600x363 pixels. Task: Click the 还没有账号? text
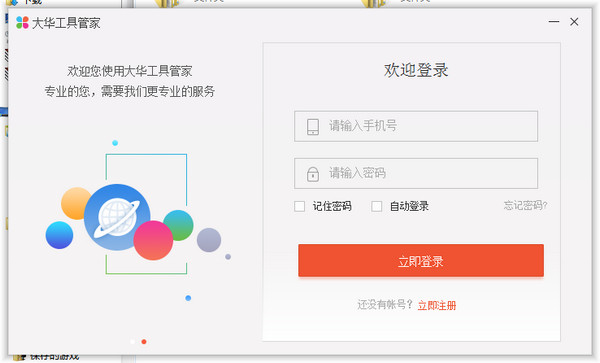pyautogui.click(x=385, y=305)
